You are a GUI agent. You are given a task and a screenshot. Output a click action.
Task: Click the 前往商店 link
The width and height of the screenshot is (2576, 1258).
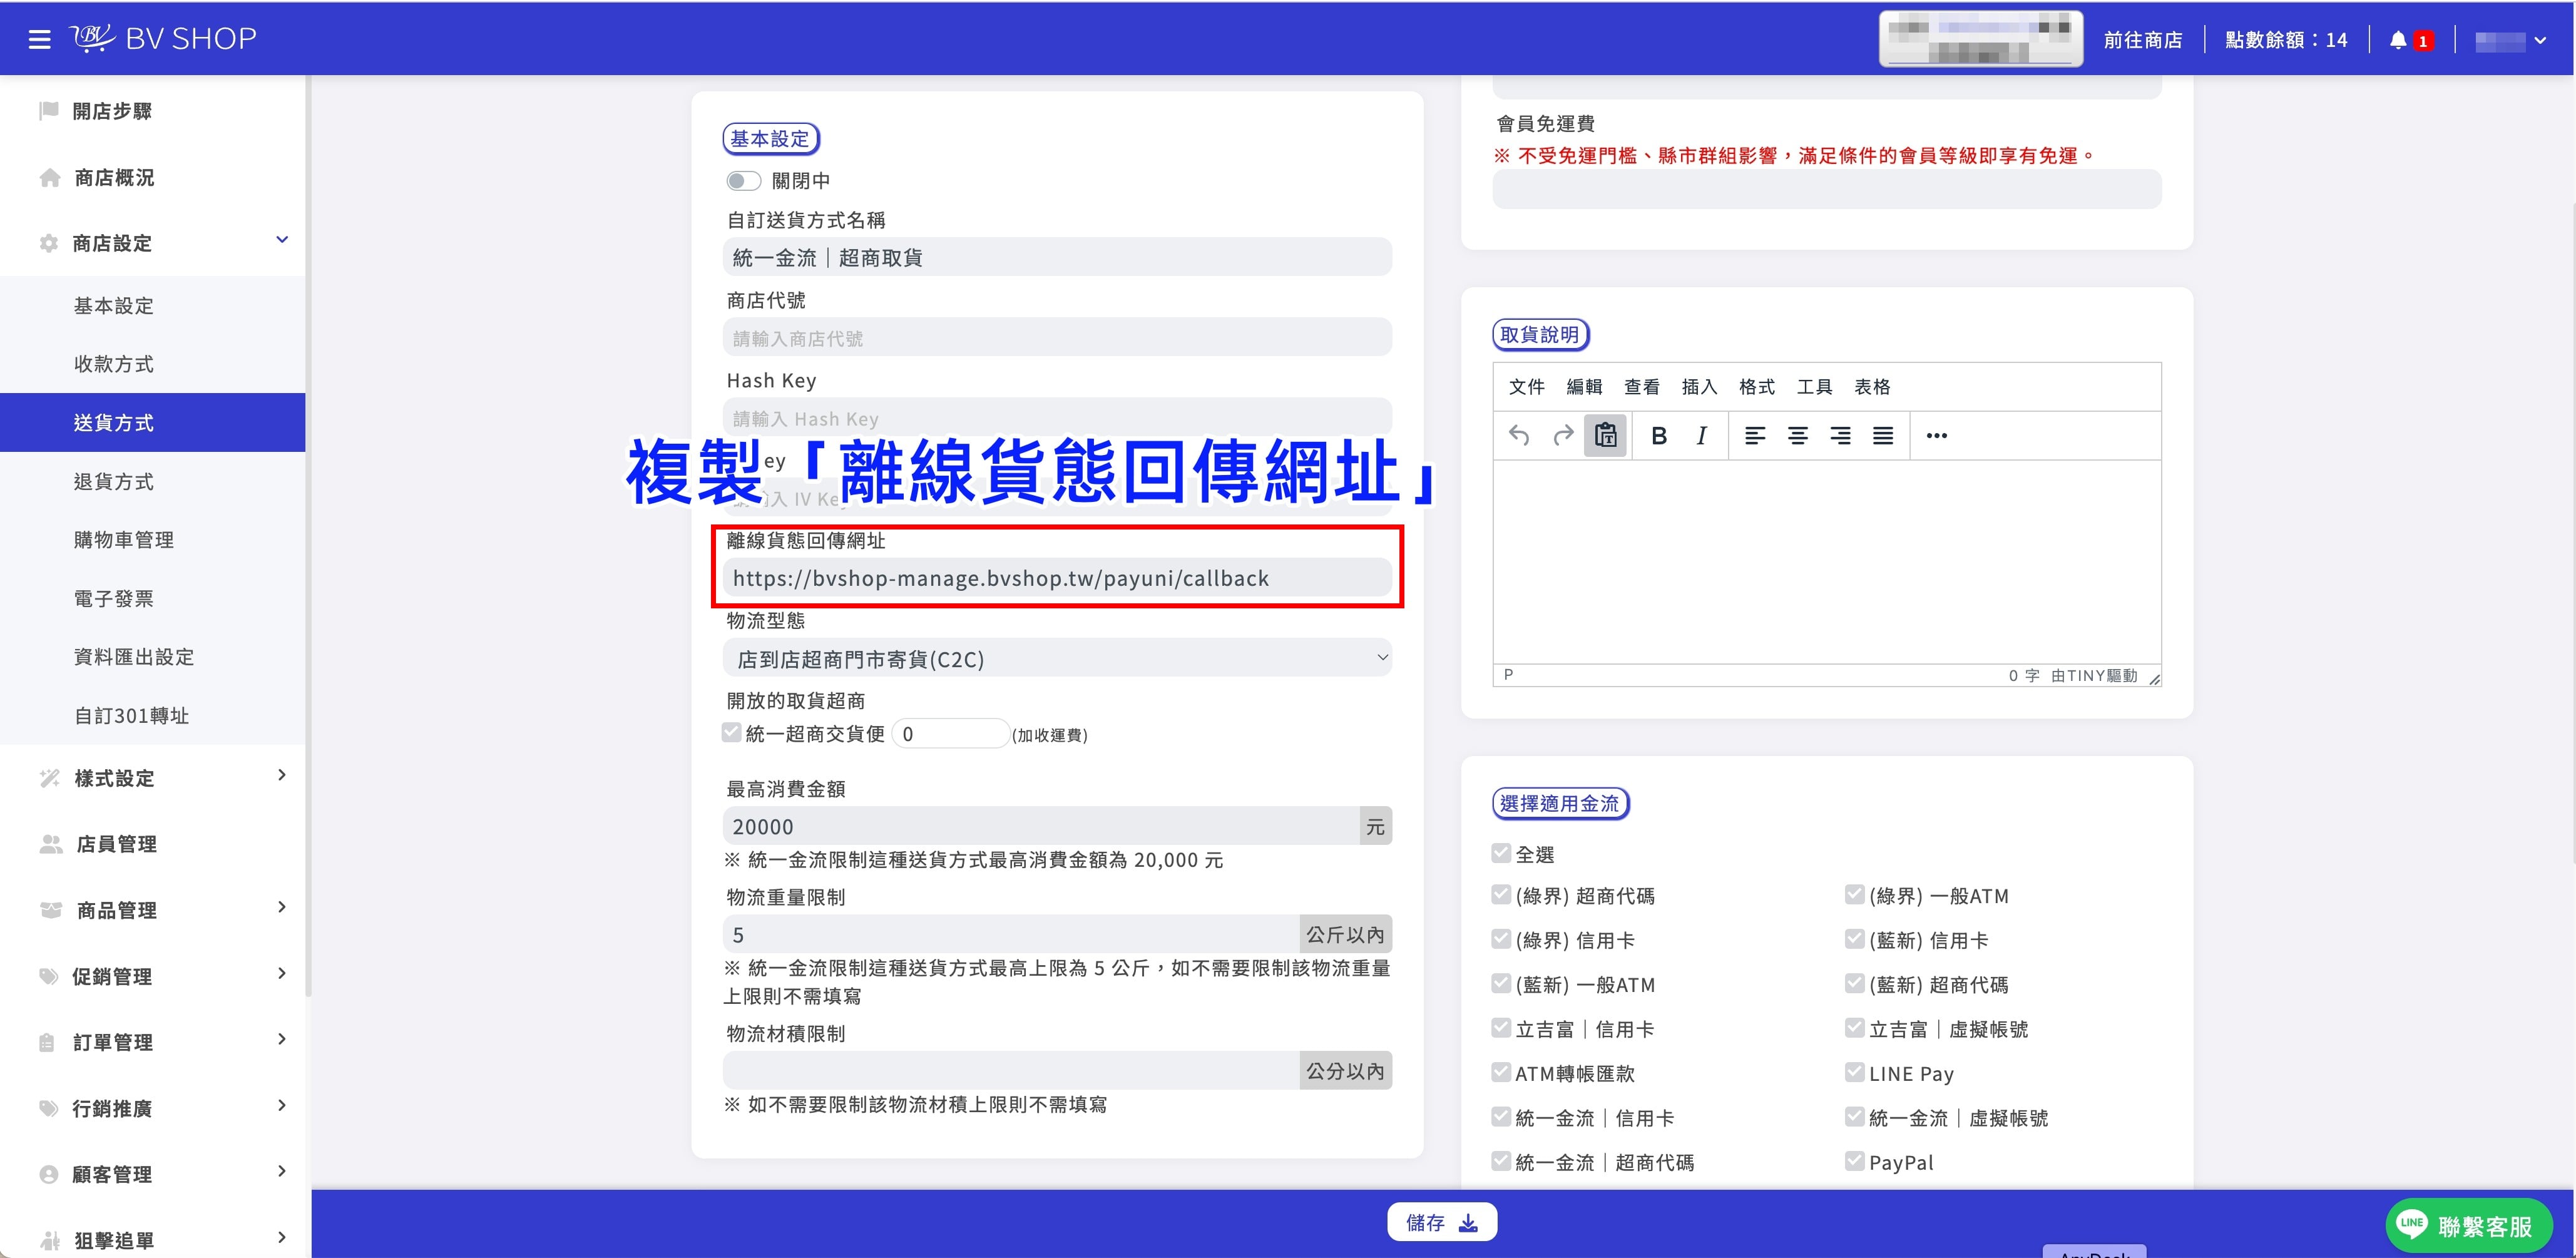click(x=2143, y=40)
